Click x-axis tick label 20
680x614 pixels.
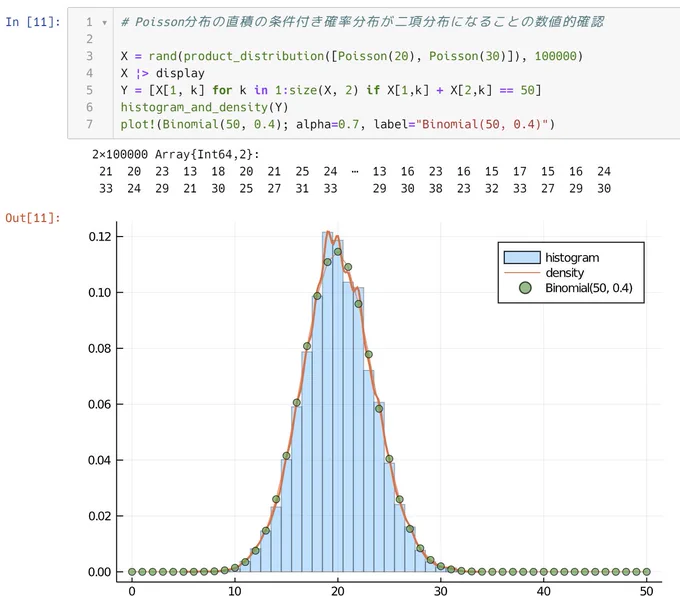[338, 591]
